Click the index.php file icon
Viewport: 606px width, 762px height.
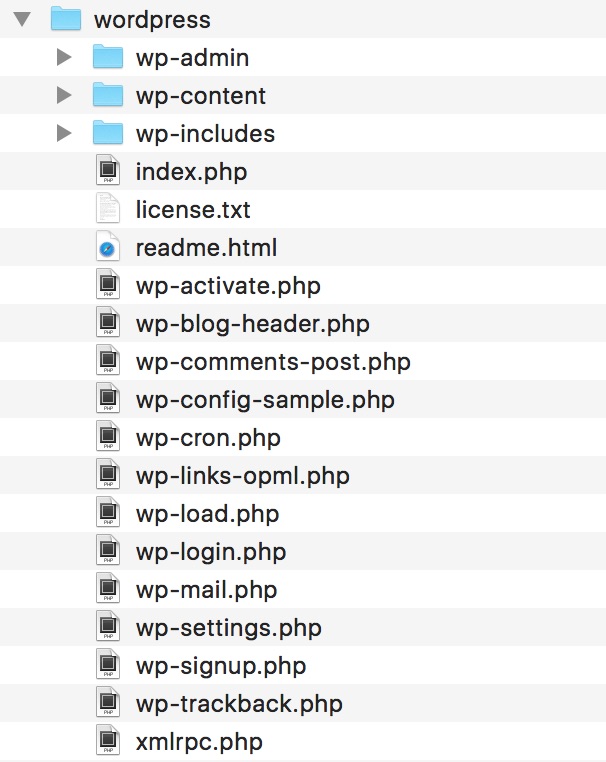(107, 171)
